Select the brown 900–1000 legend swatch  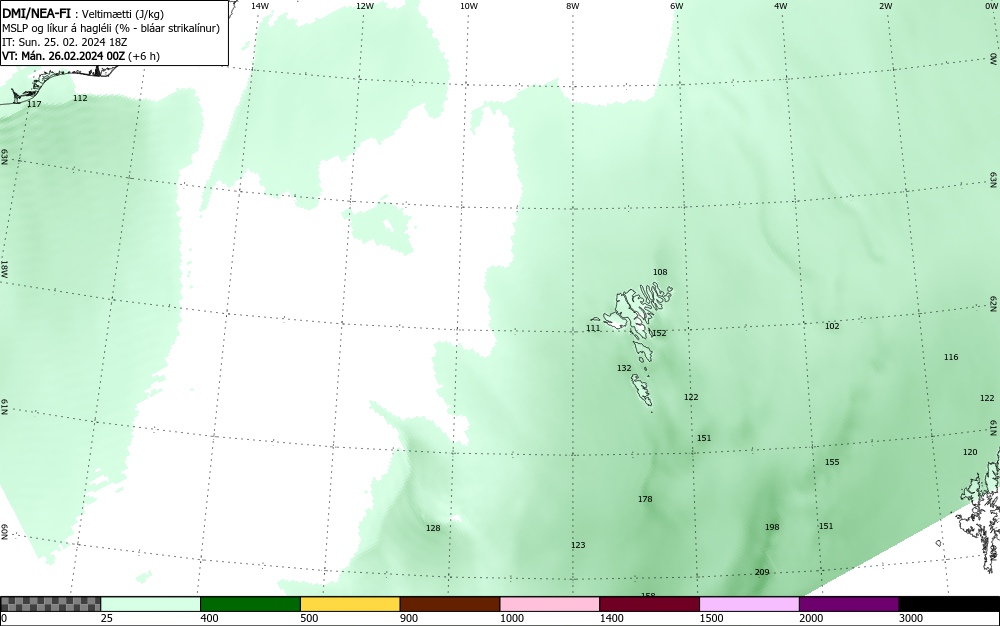pos(450,604)
